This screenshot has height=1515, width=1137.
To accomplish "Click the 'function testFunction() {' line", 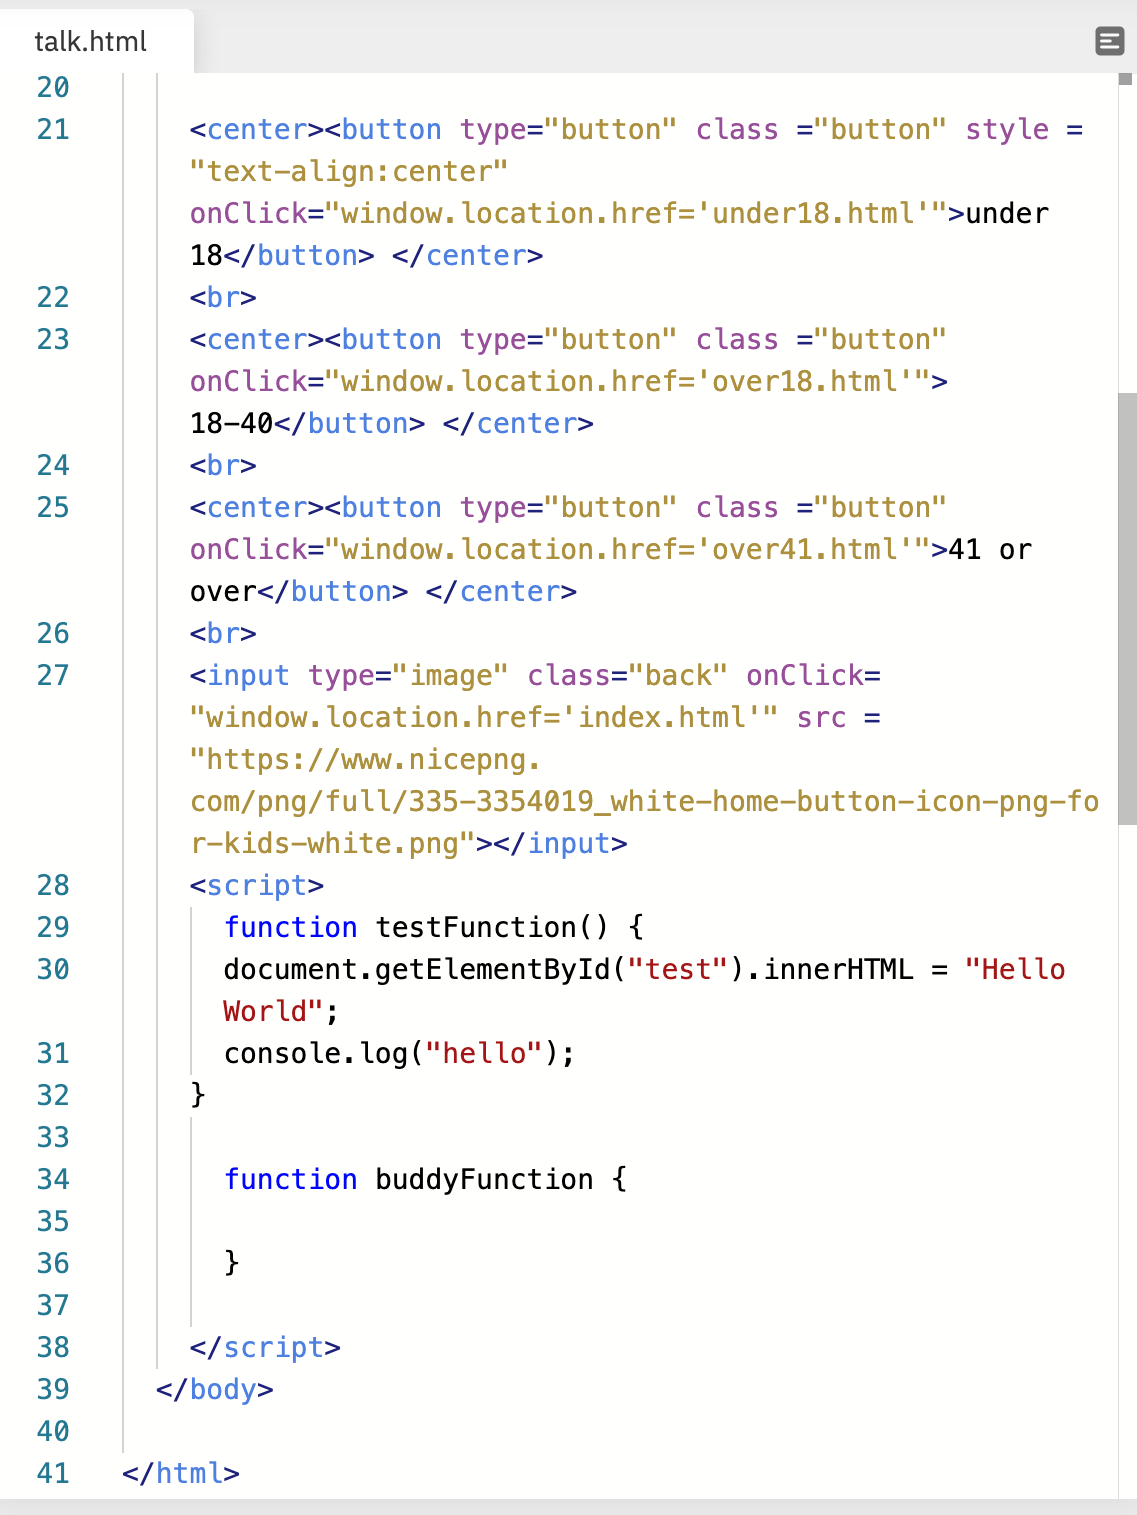I will [x=434, y=927].
